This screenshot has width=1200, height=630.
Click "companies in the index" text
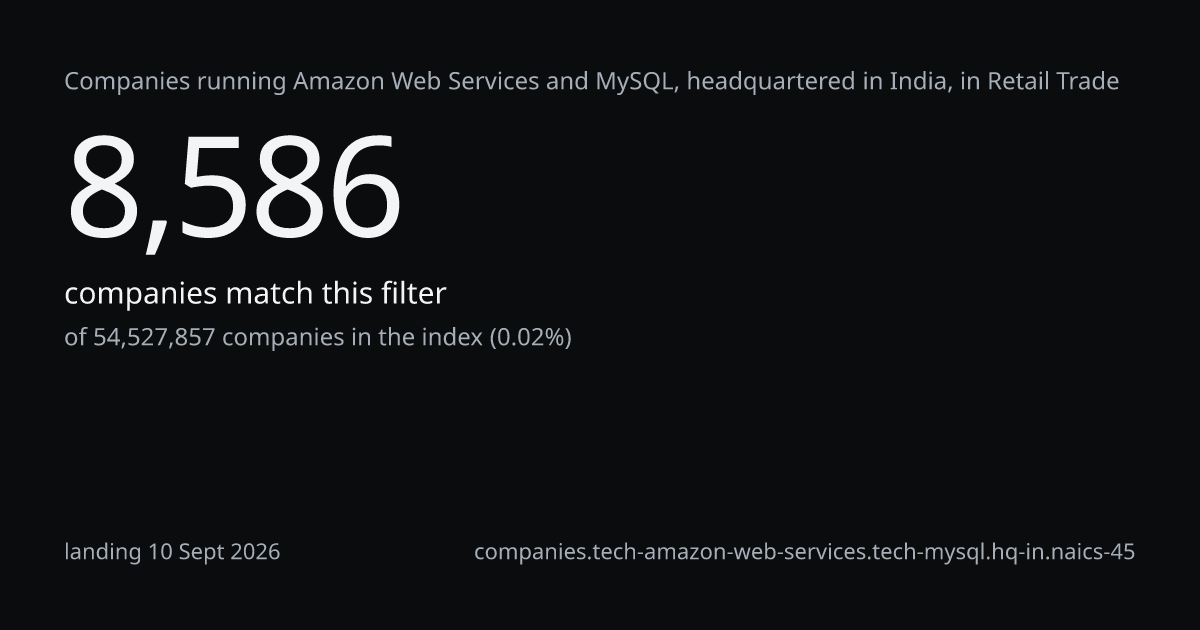point(352,337)
